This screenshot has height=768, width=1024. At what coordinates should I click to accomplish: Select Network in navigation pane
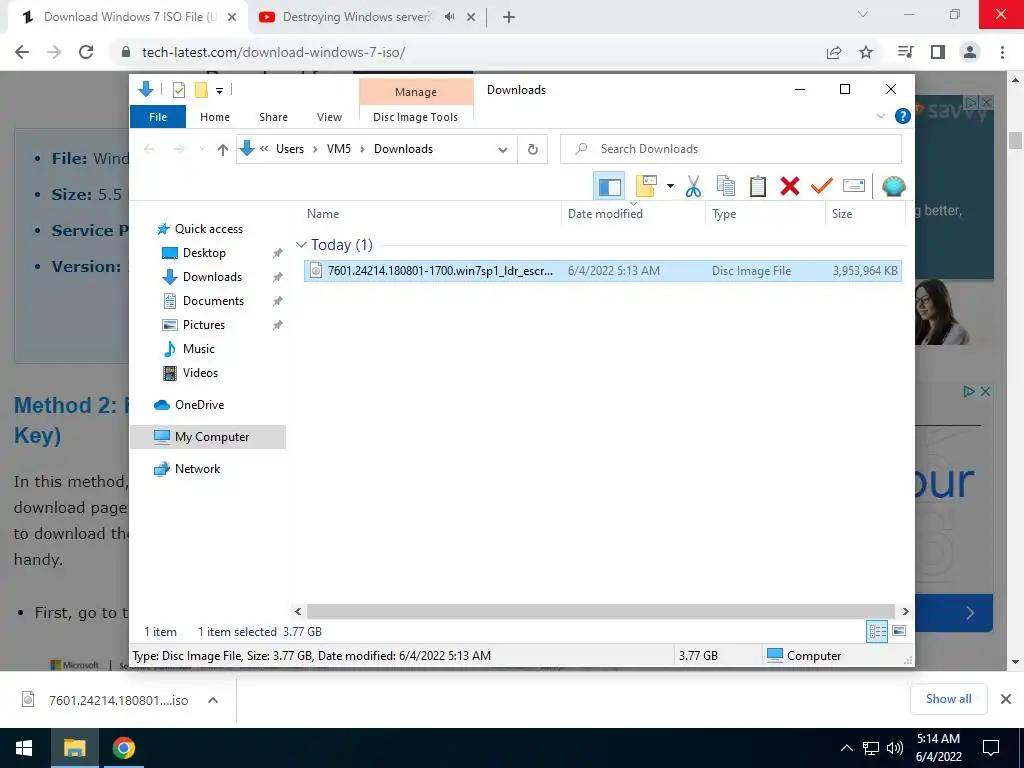(x=197, y=469)
